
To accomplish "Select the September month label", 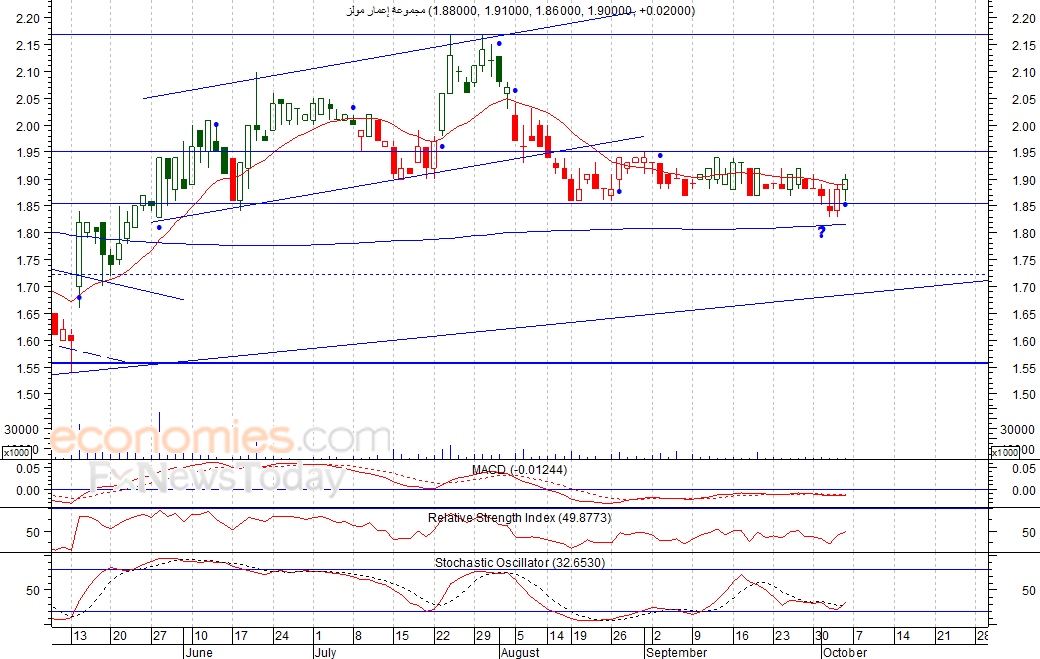I will coord(677,652).
